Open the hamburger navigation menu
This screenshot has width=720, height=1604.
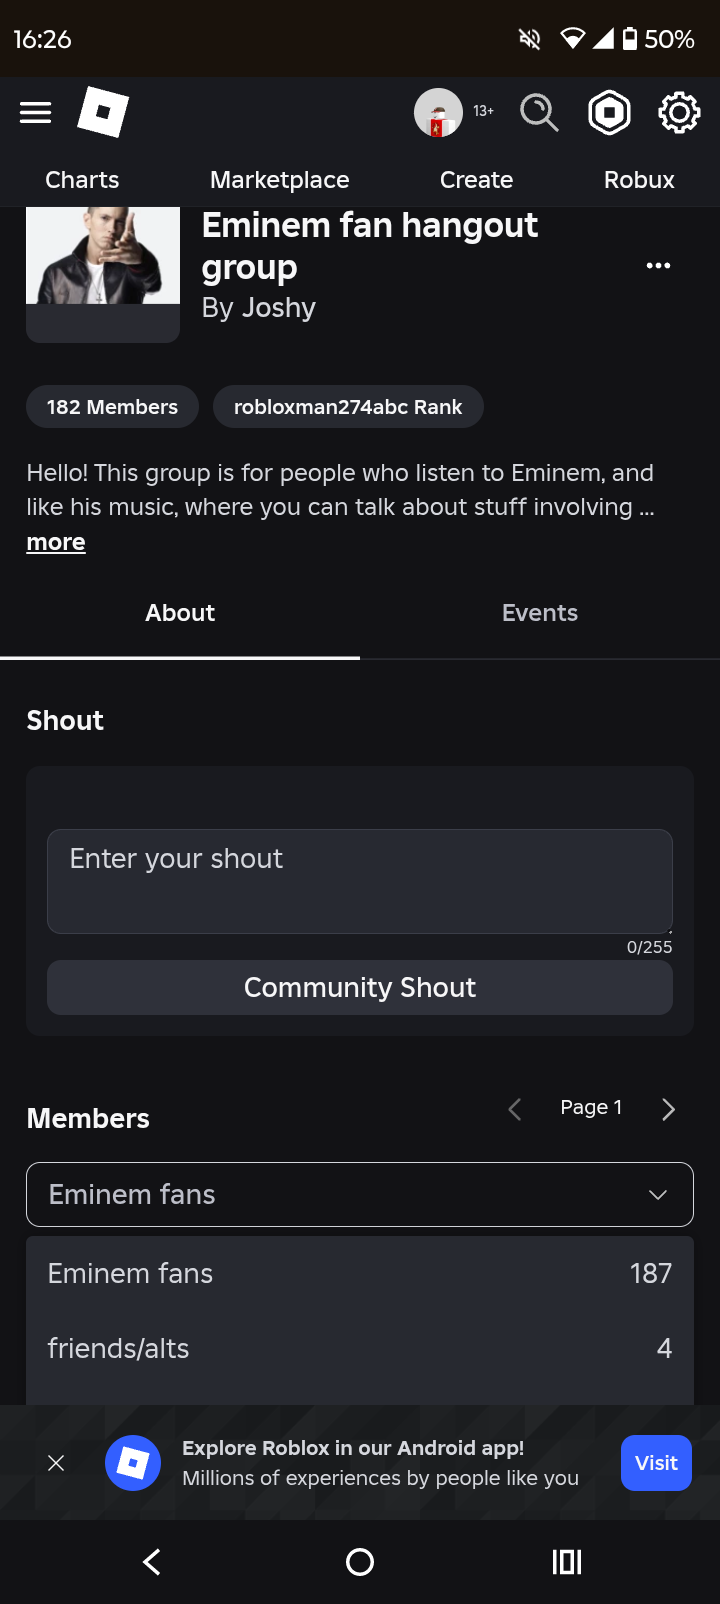point(36,112)
